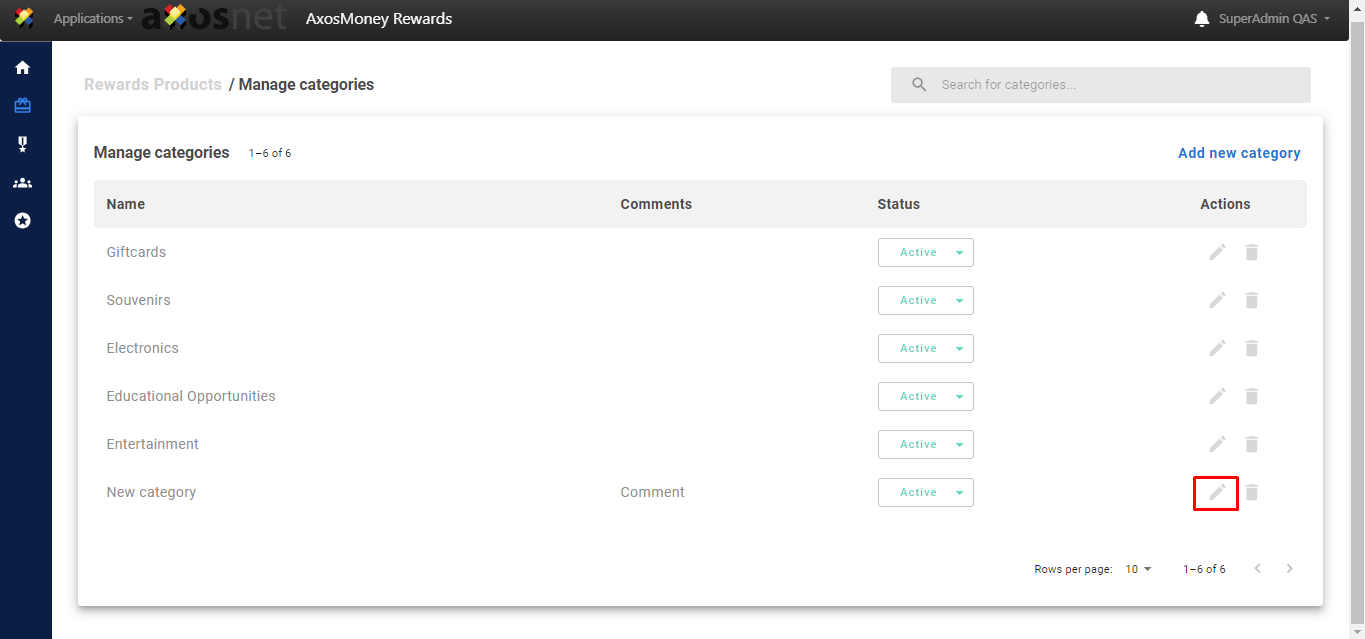The width and height of the screenshot is (1365, 639).
Task: Open the Applications menu
Action: pos(93,19)
